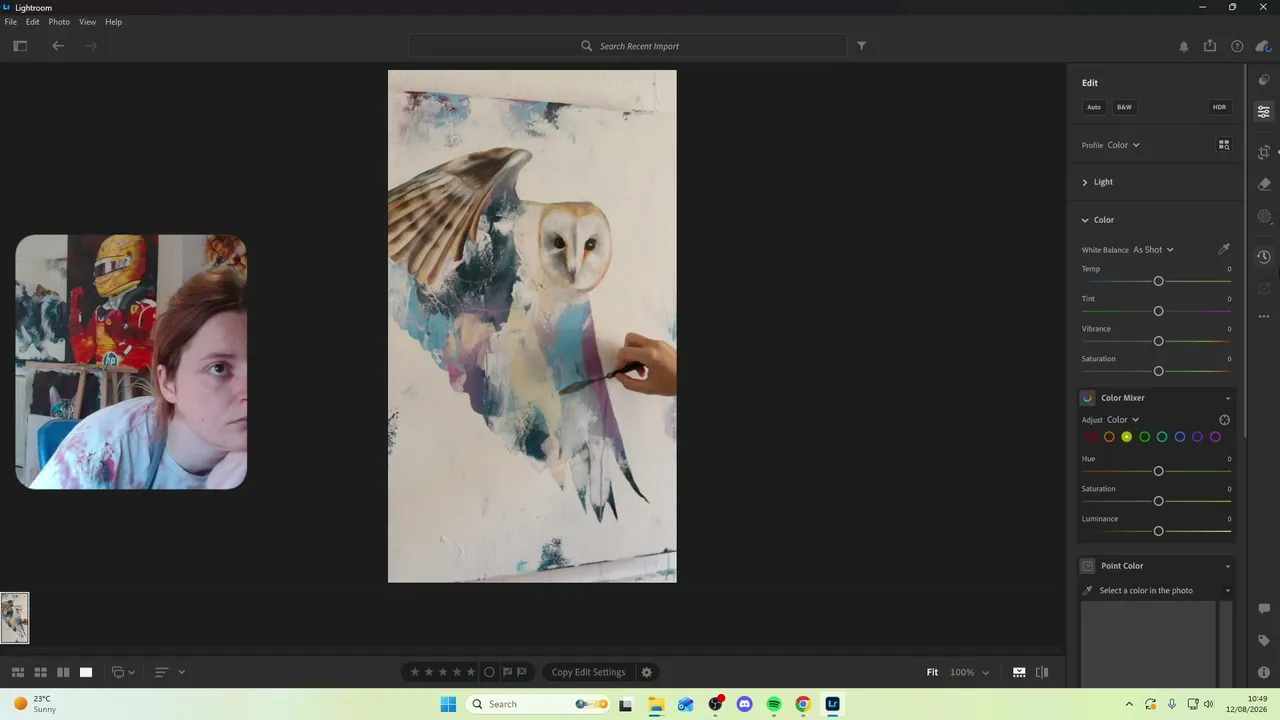Open the Info panel icon
This screenshot has width=1280, height=720.
pos(1264,673)
